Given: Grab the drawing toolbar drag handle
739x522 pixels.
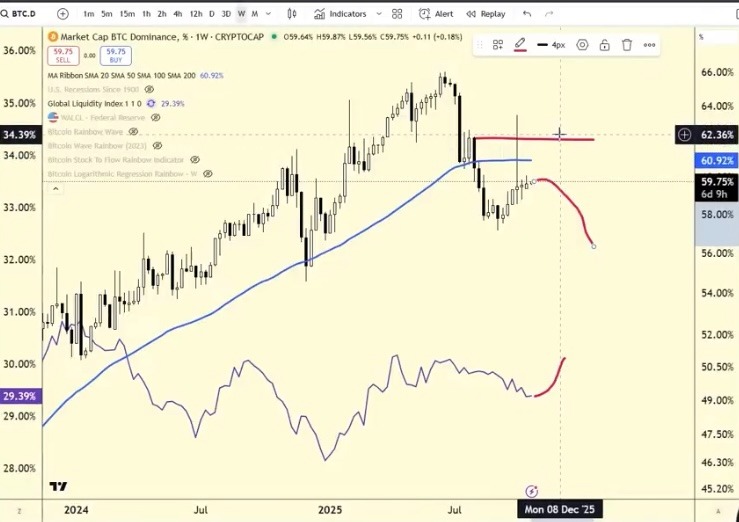Looking at the screenshot, I should click(x=480, y=45).
